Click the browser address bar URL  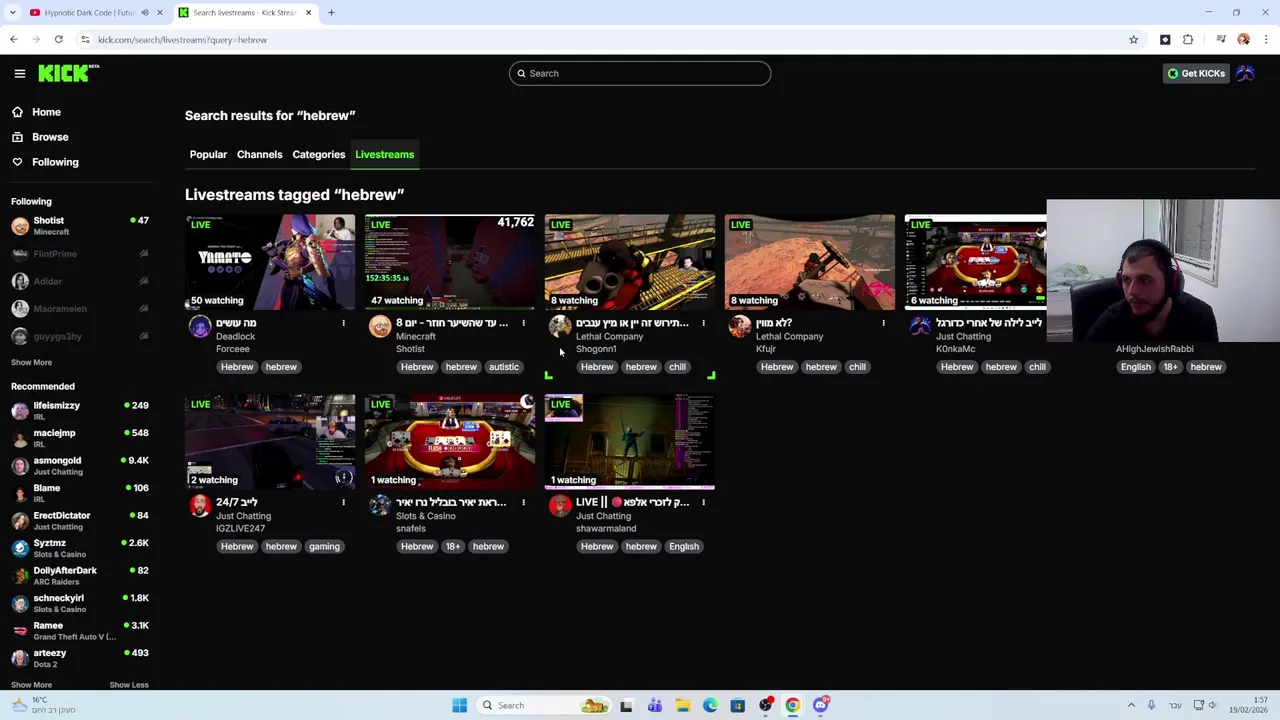click(x=182, y=40)
